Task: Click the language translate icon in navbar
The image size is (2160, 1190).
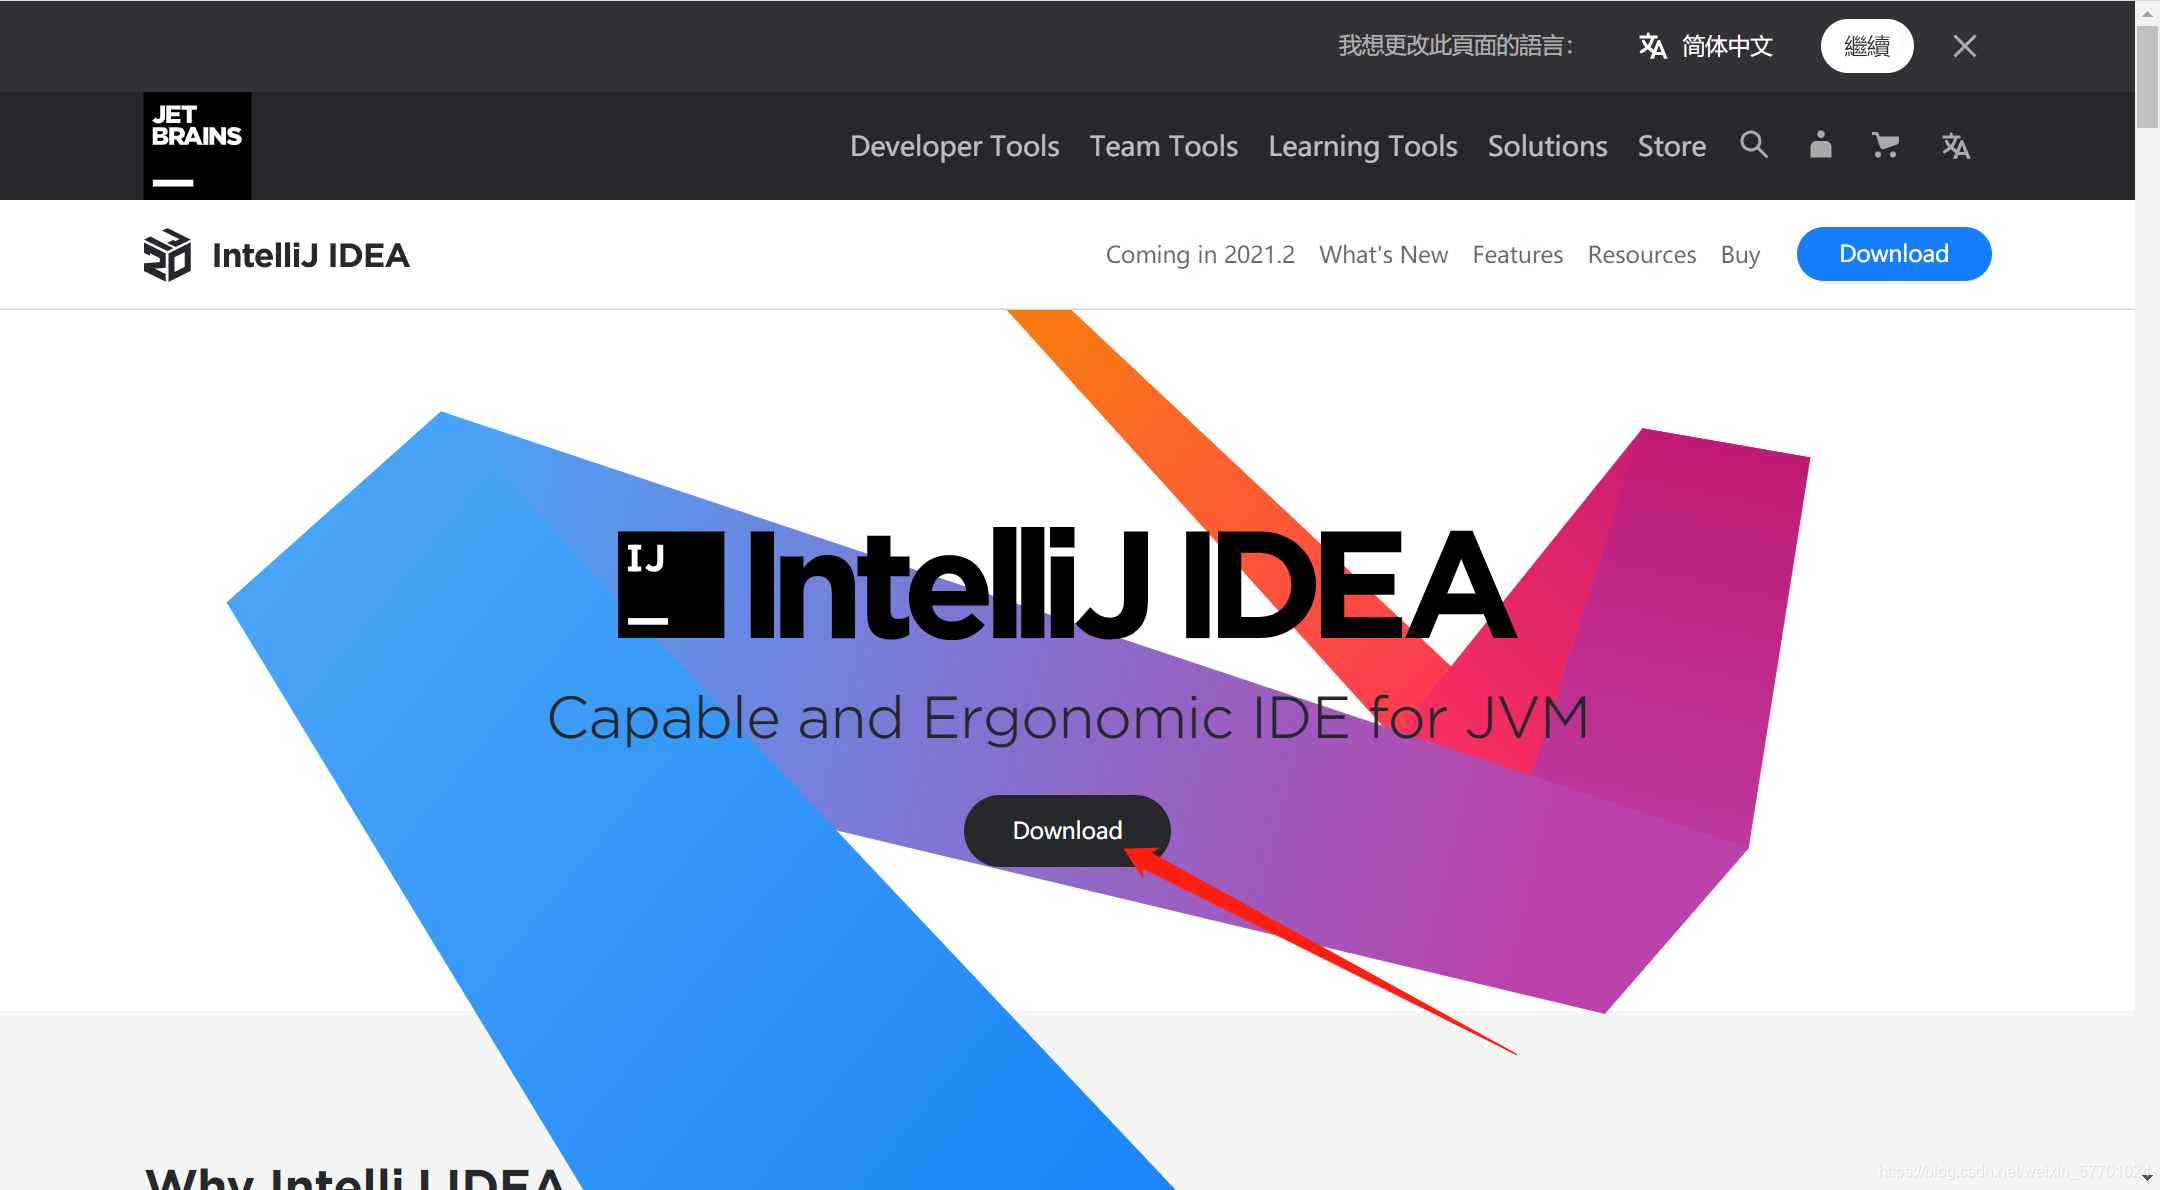Action: point(1956,146)
